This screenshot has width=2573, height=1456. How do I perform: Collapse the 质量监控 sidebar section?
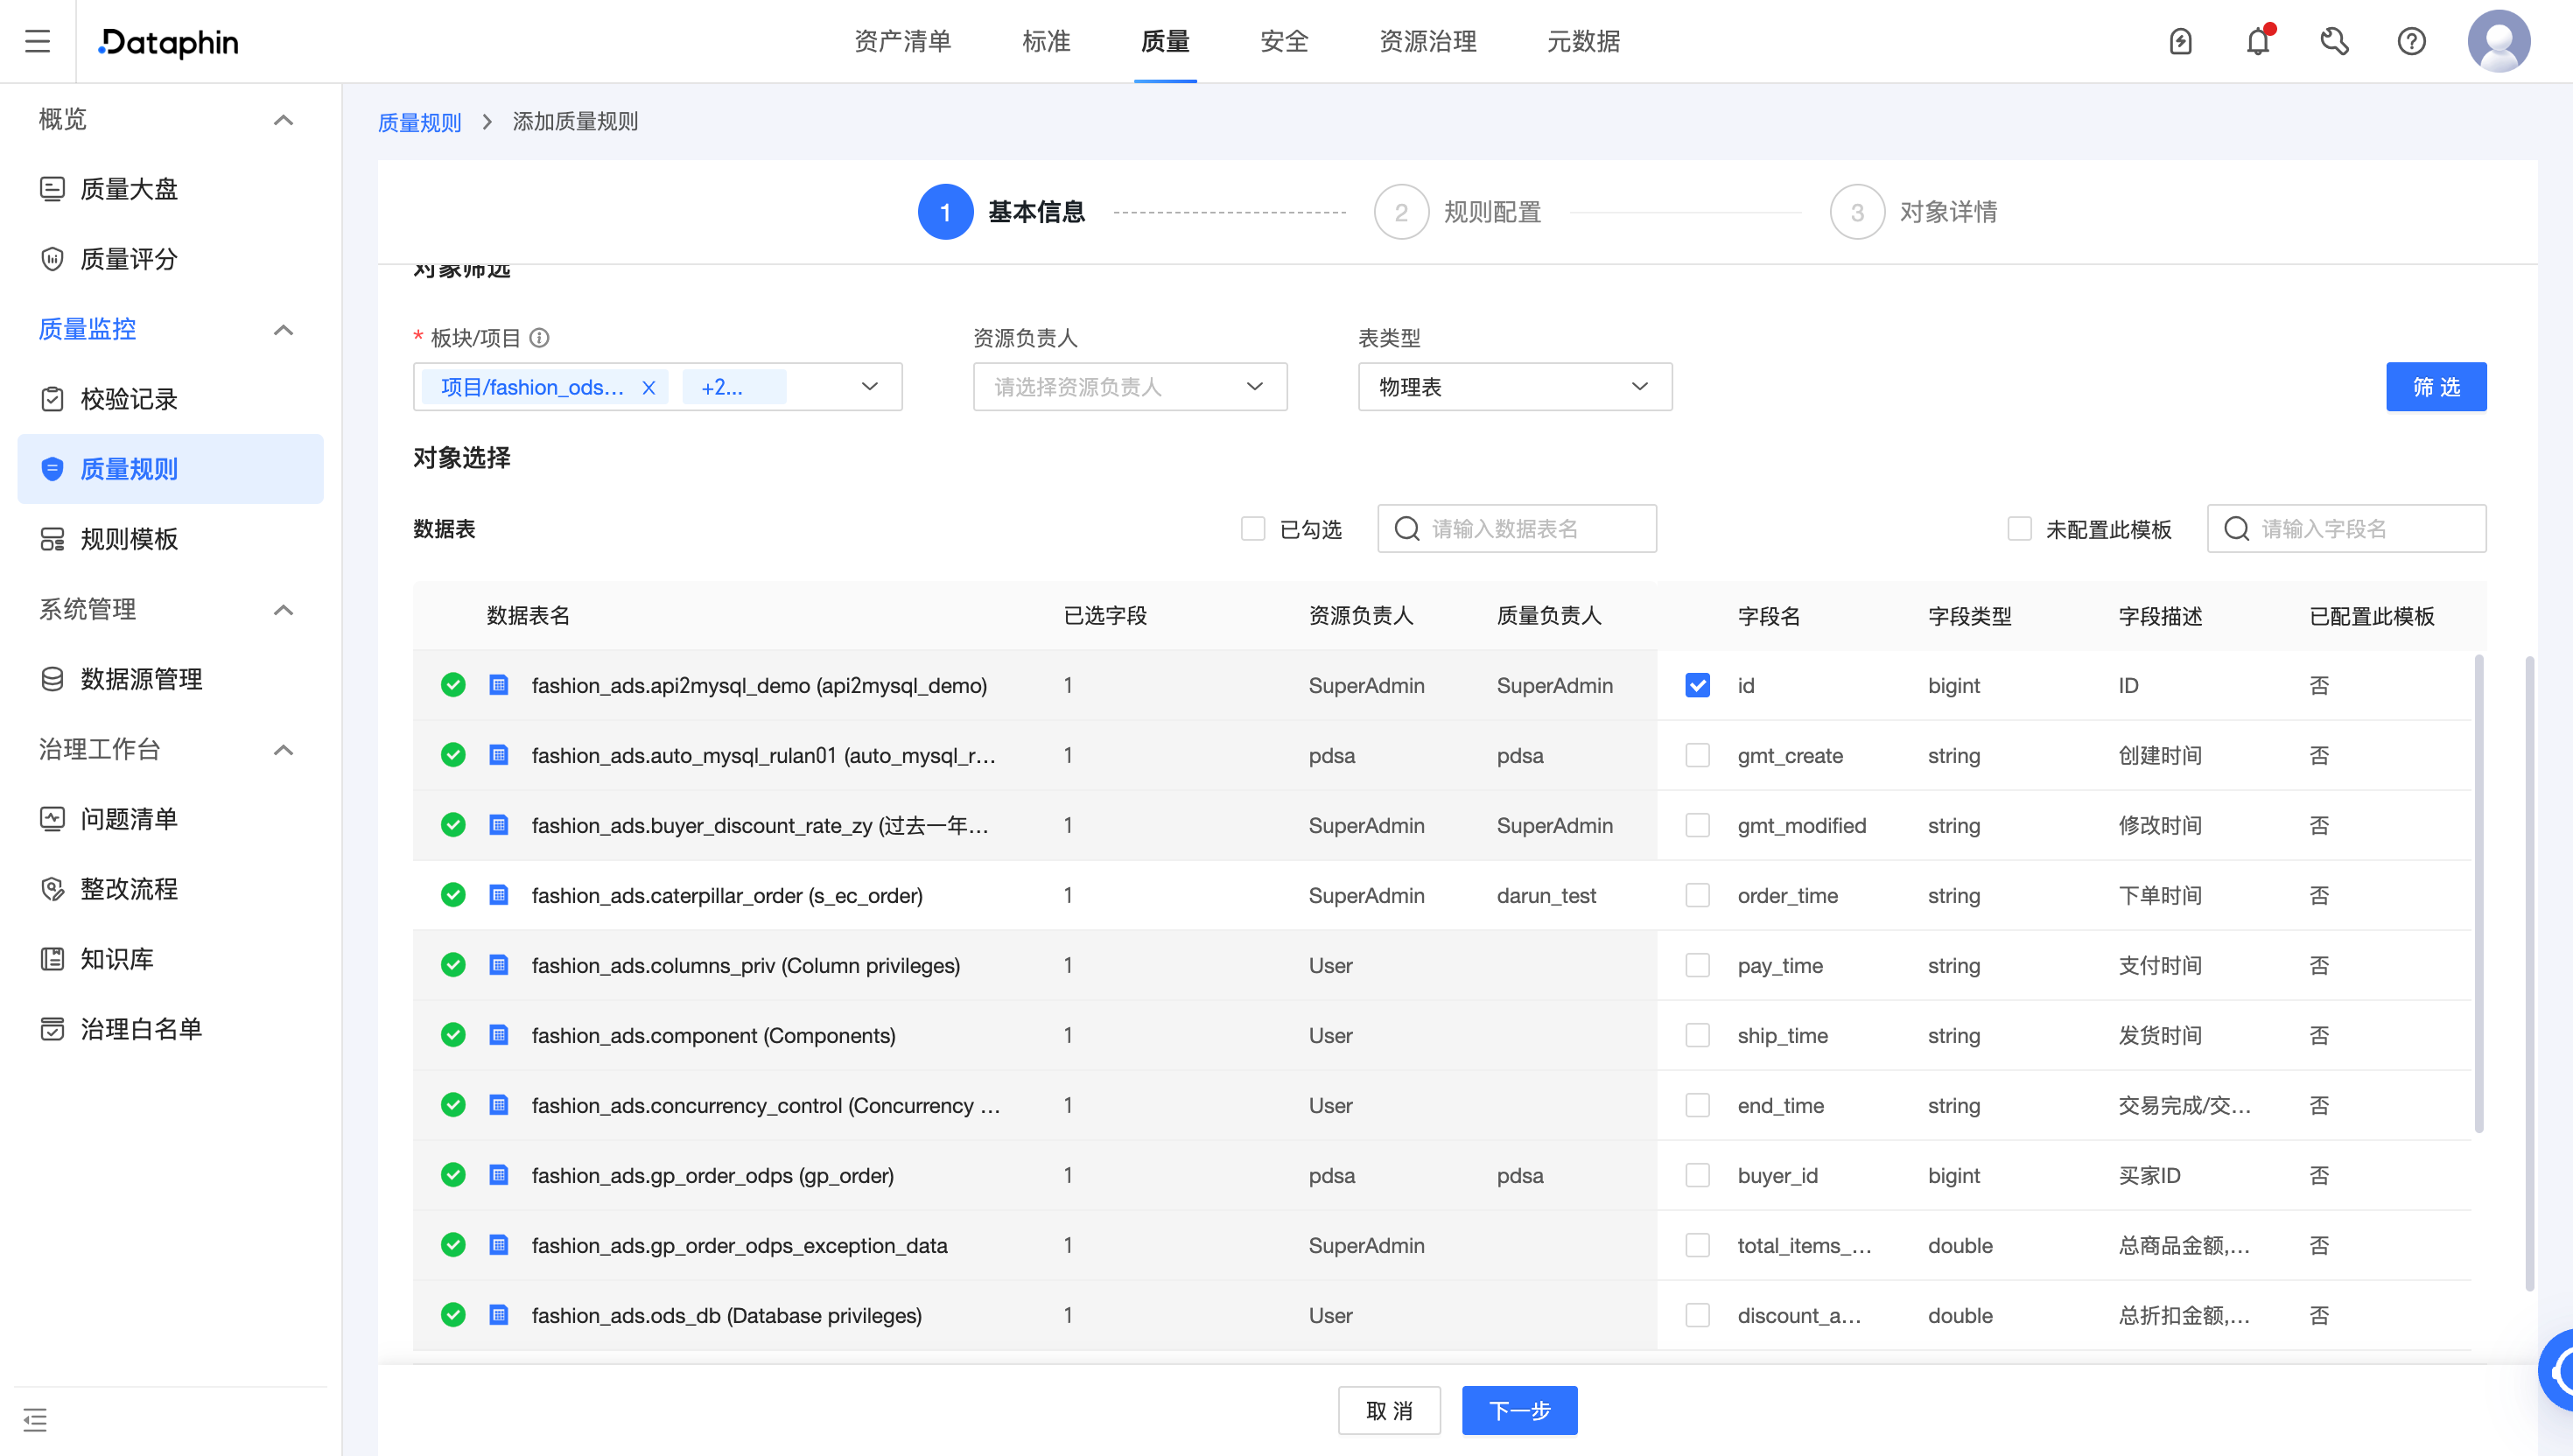coord(283,329)
